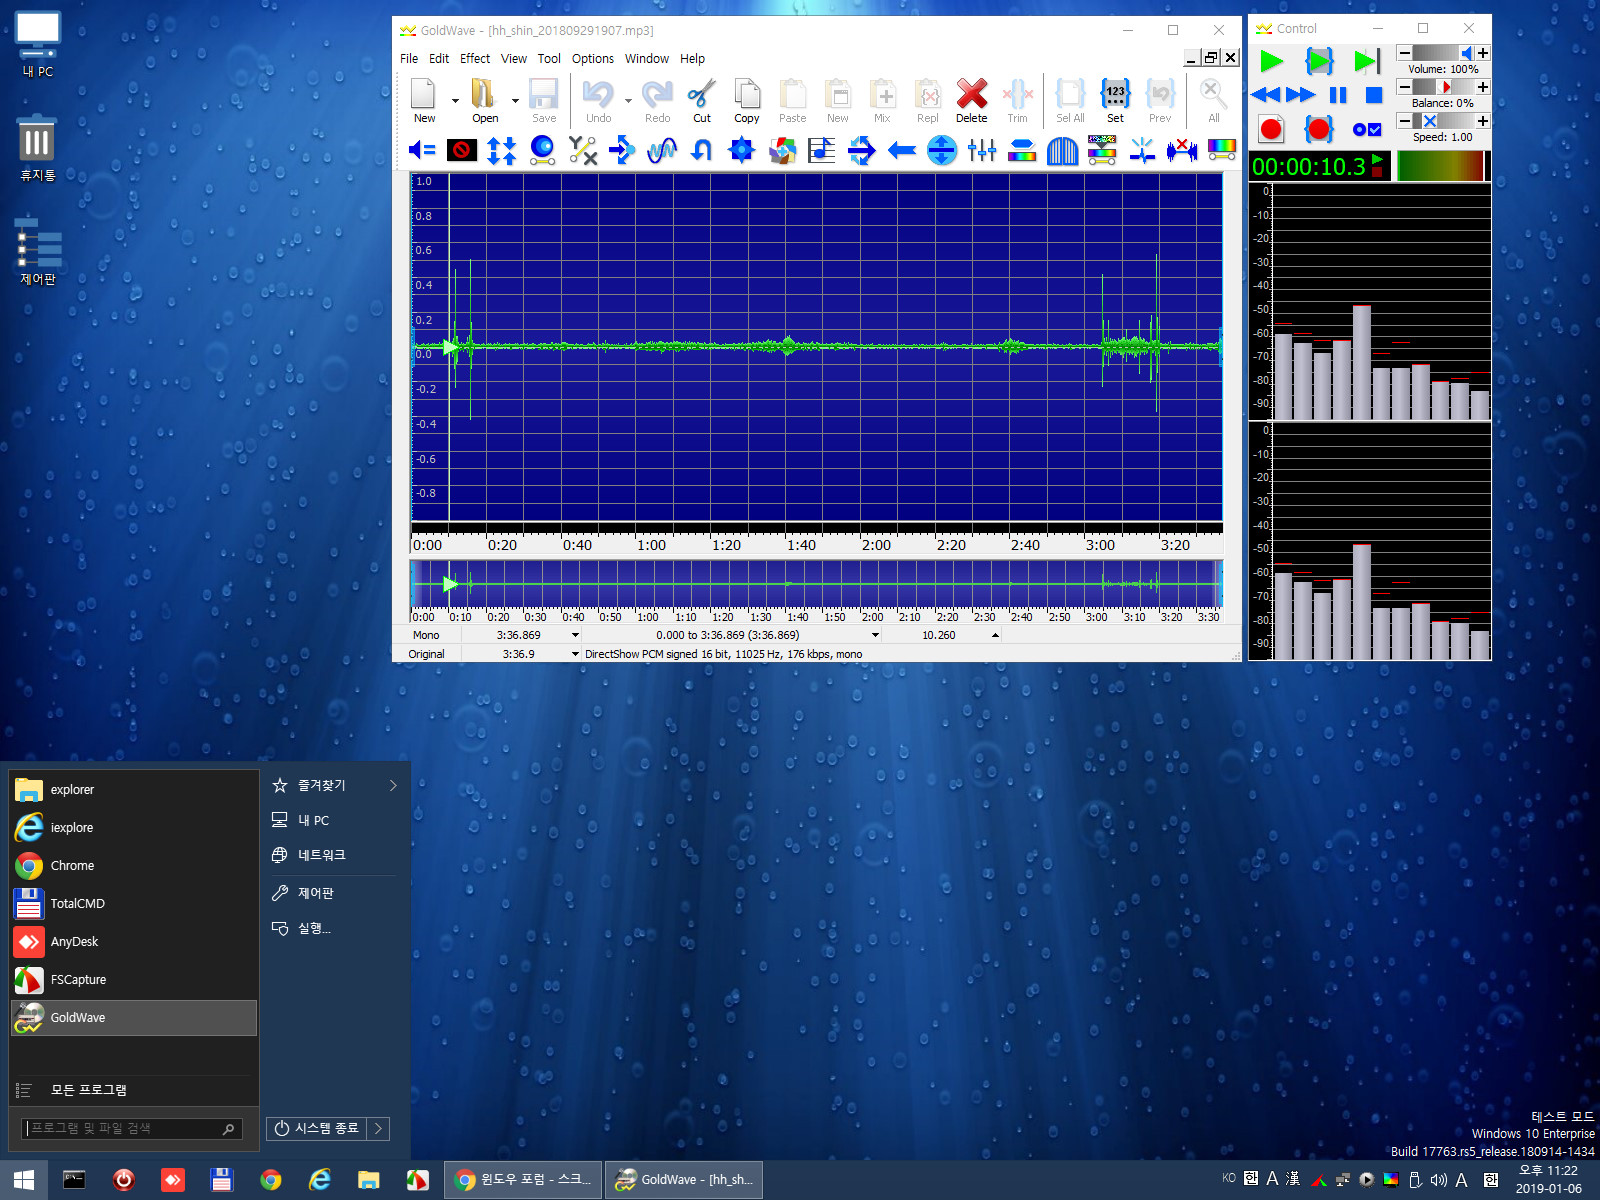
Task: Click the invert U-turn arrow icon
Action: 702,150
